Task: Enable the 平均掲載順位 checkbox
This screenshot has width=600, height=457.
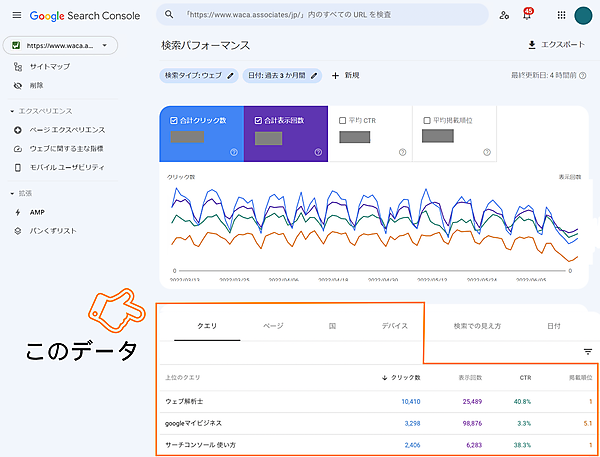Action: (427, 121)
